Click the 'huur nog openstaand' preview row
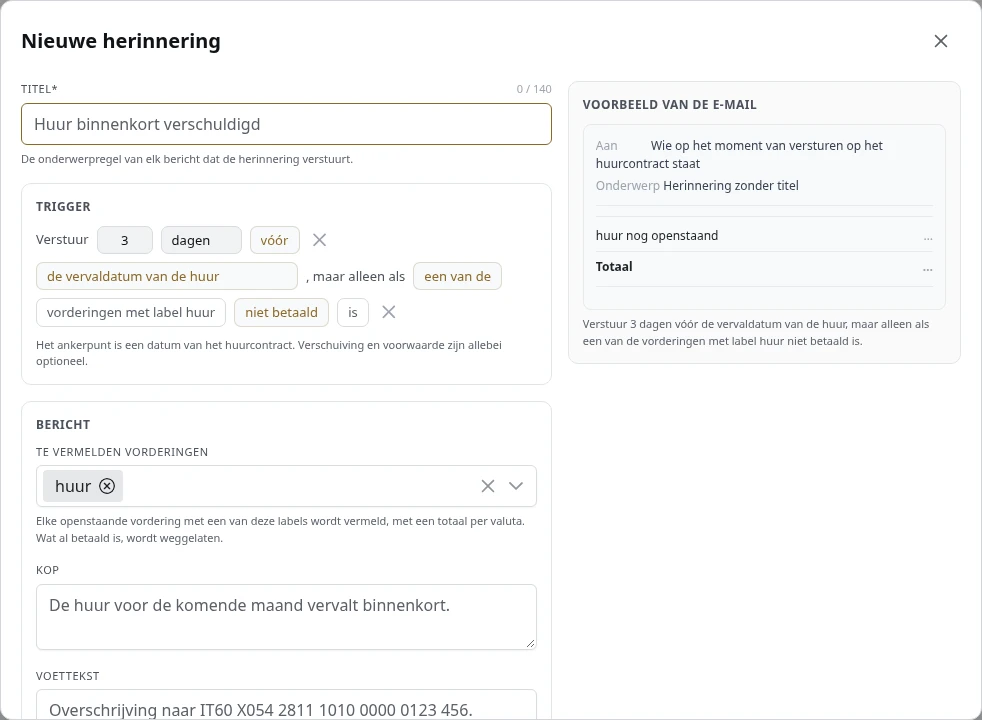Screen dimensions: 982x720 (x=764, y=236)
